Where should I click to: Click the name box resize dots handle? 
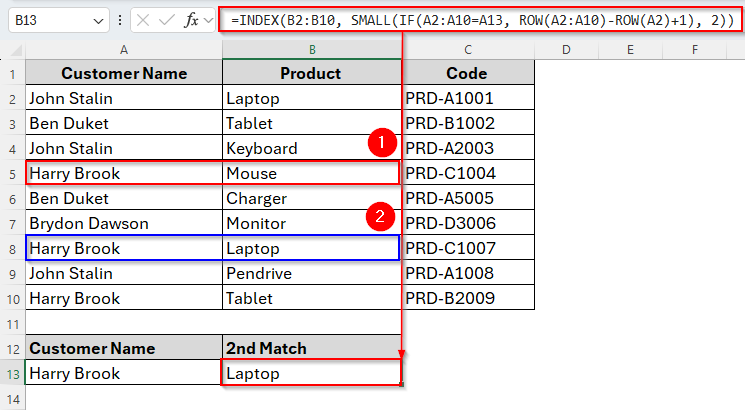click(x=121, y=20)
